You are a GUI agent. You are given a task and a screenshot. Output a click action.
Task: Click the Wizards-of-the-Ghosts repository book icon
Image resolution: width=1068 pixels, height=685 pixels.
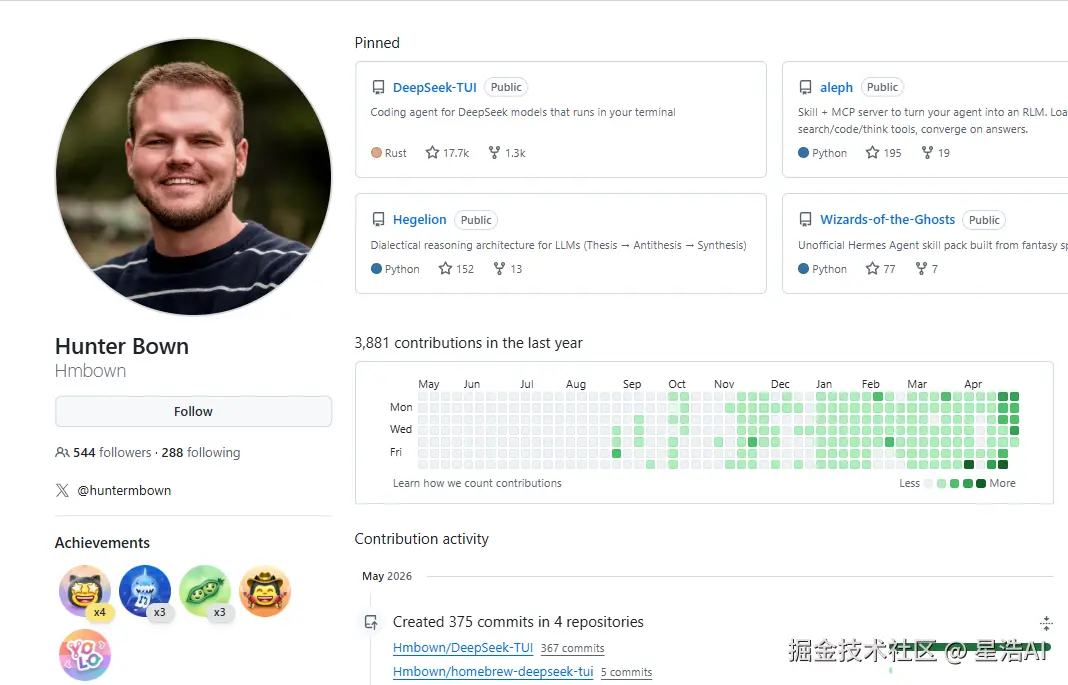click(805, 219)
